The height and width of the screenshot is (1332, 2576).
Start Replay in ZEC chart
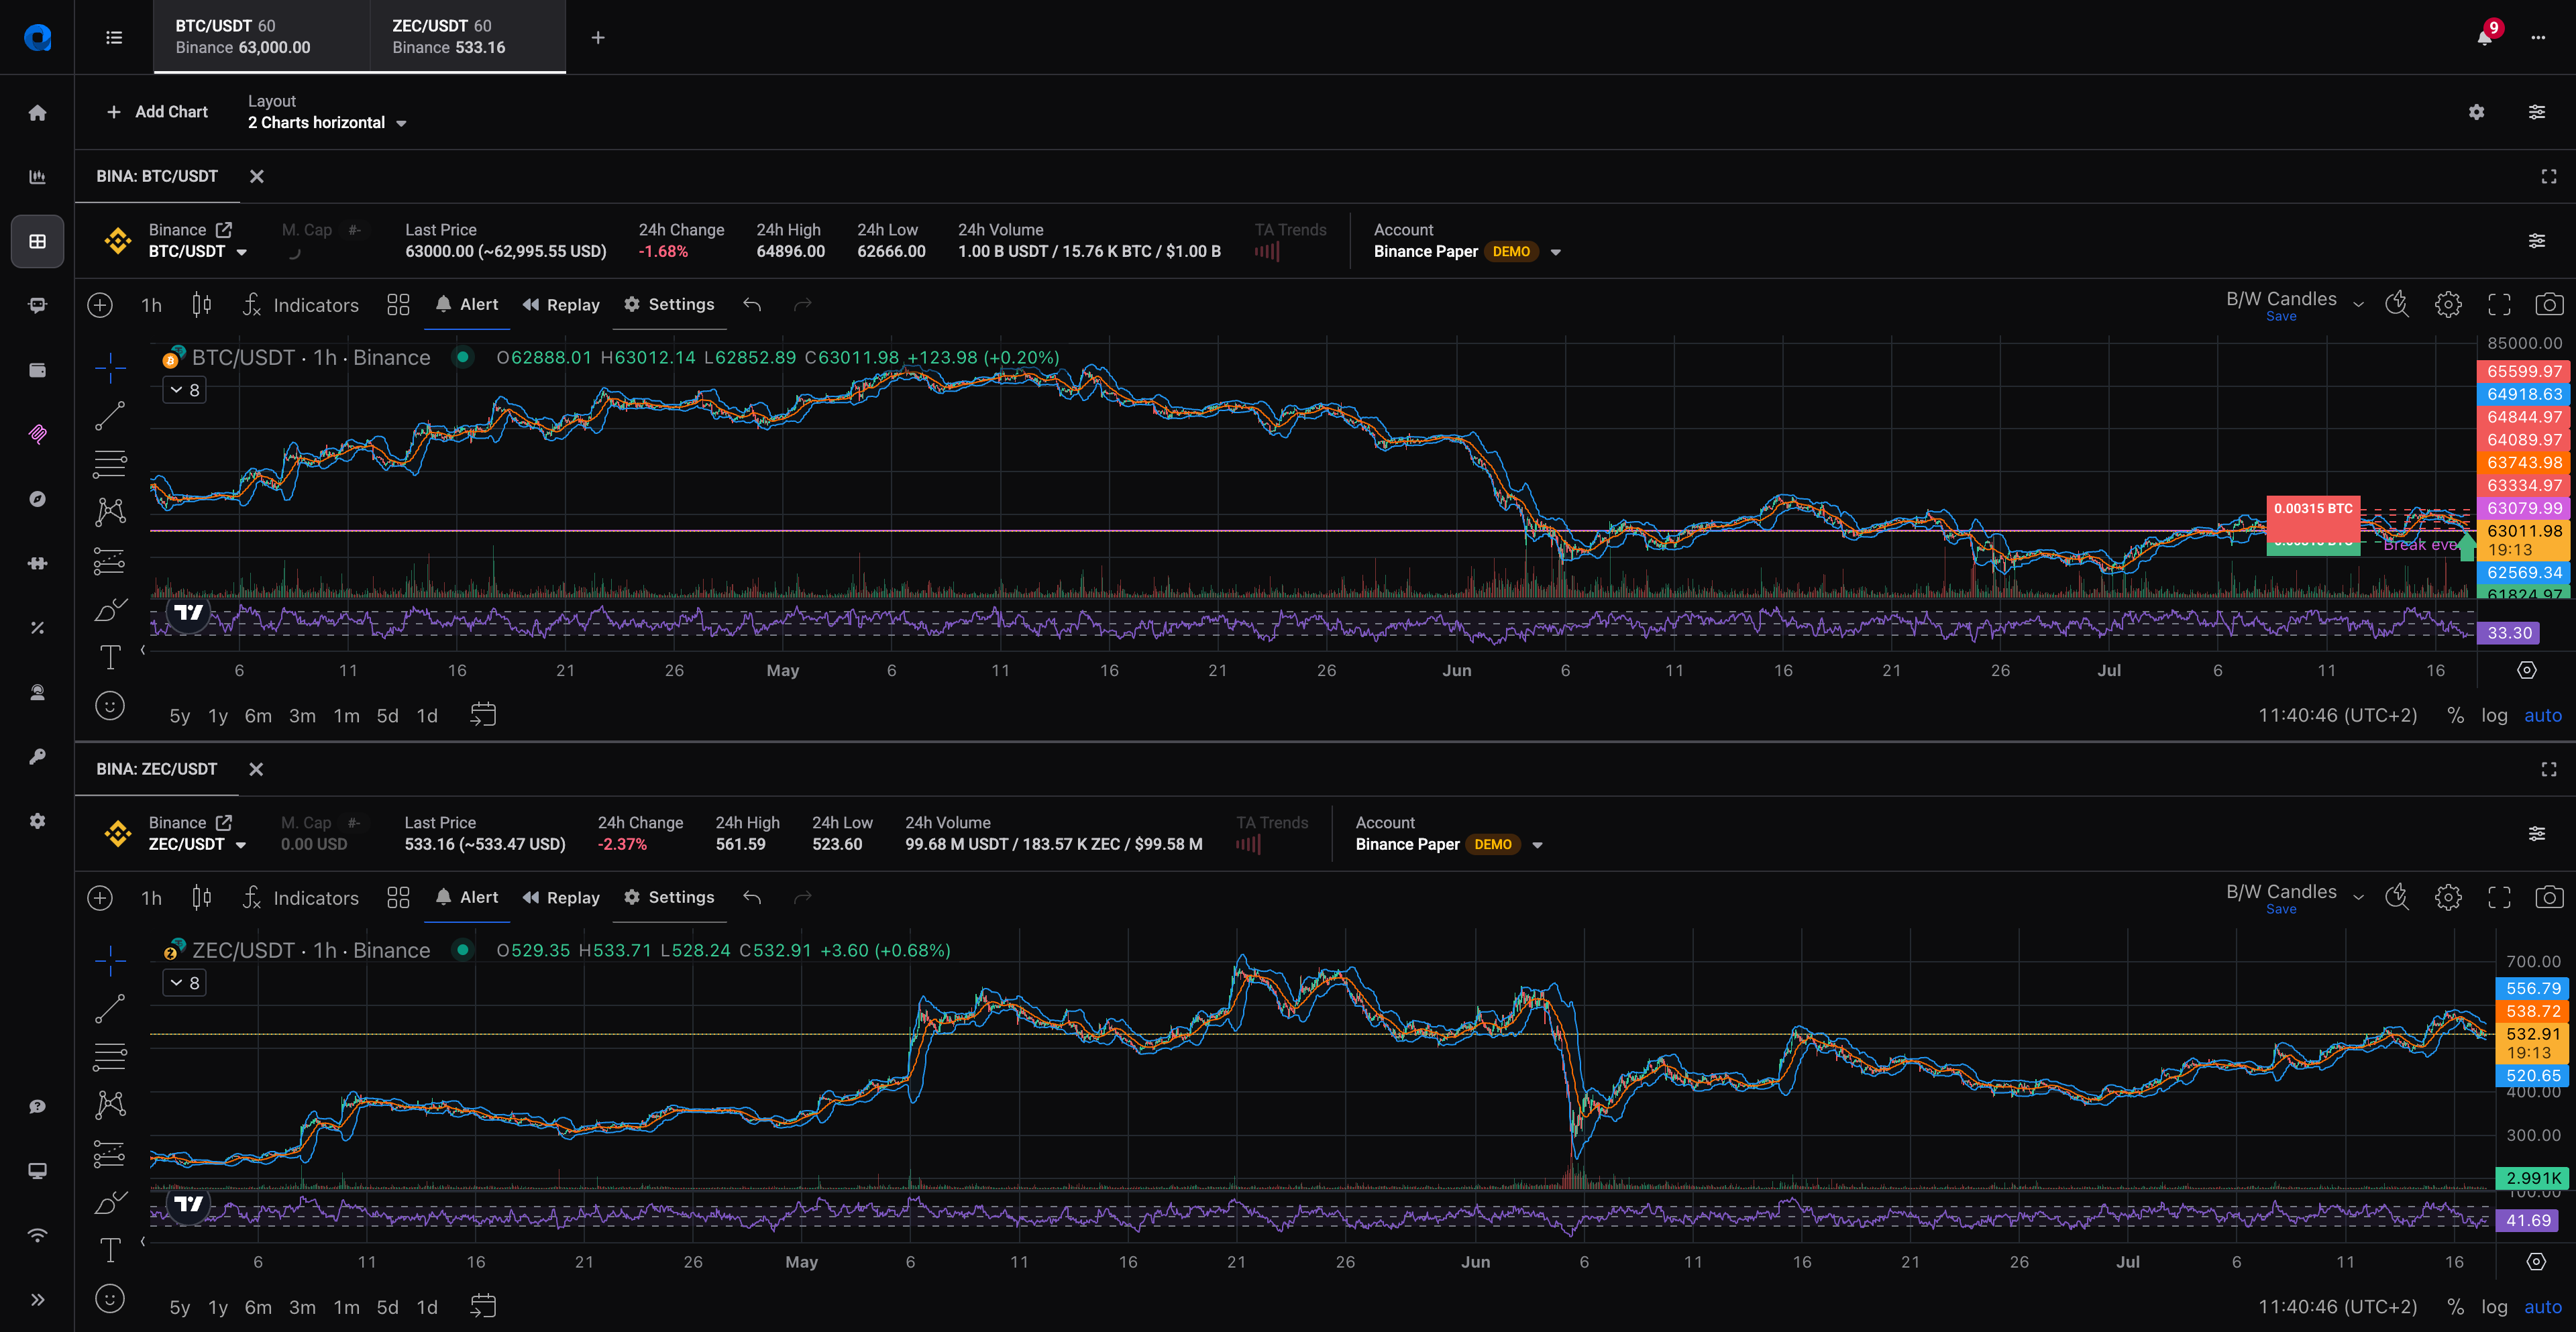click(x=561, y=898)
